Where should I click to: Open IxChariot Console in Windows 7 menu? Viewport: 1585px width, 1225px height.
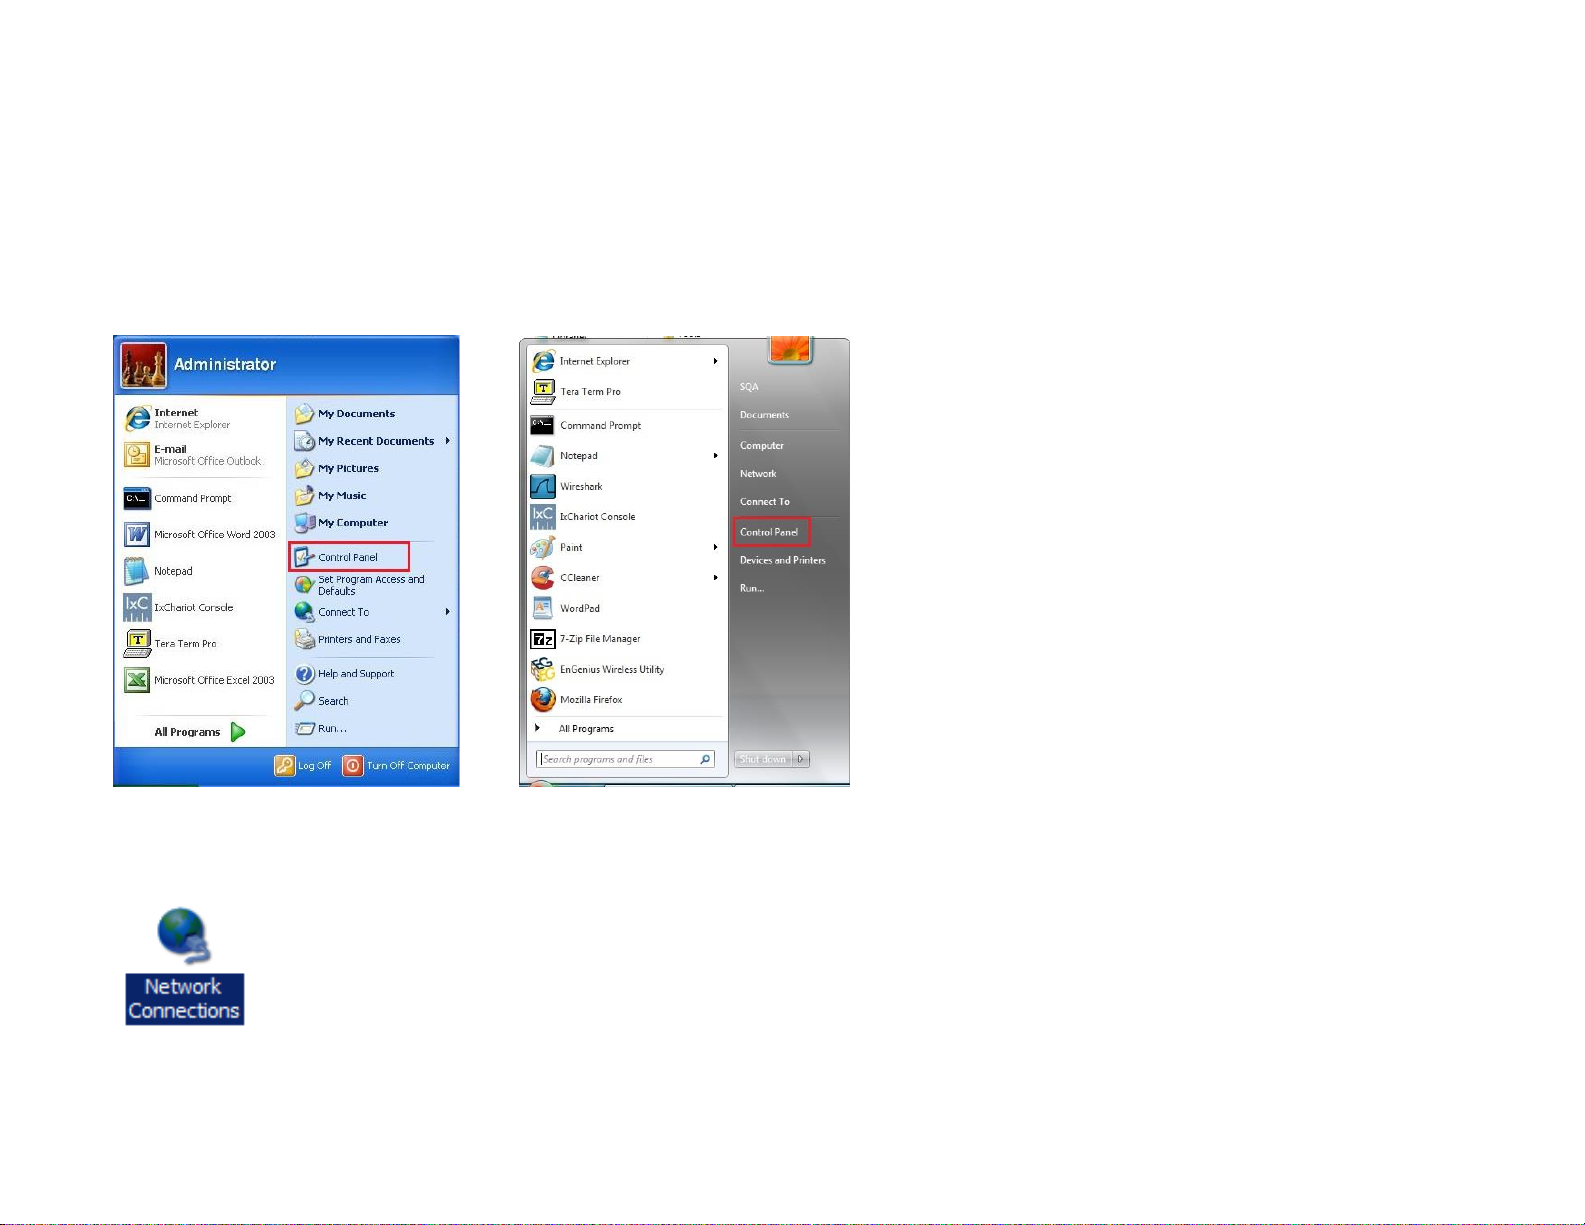tap(584, 517)
